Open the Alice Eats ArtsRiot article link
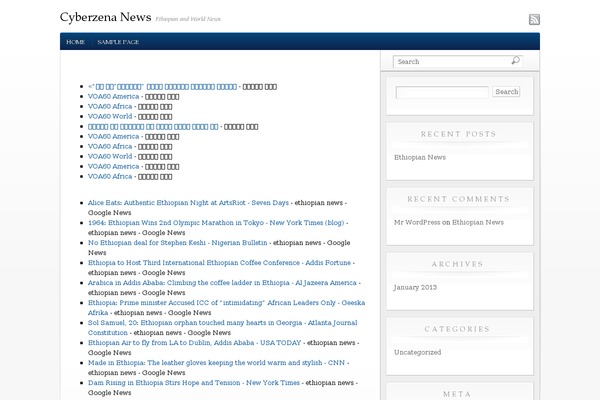The width and height of the screenshot is (600, 400). click(188, 203)
